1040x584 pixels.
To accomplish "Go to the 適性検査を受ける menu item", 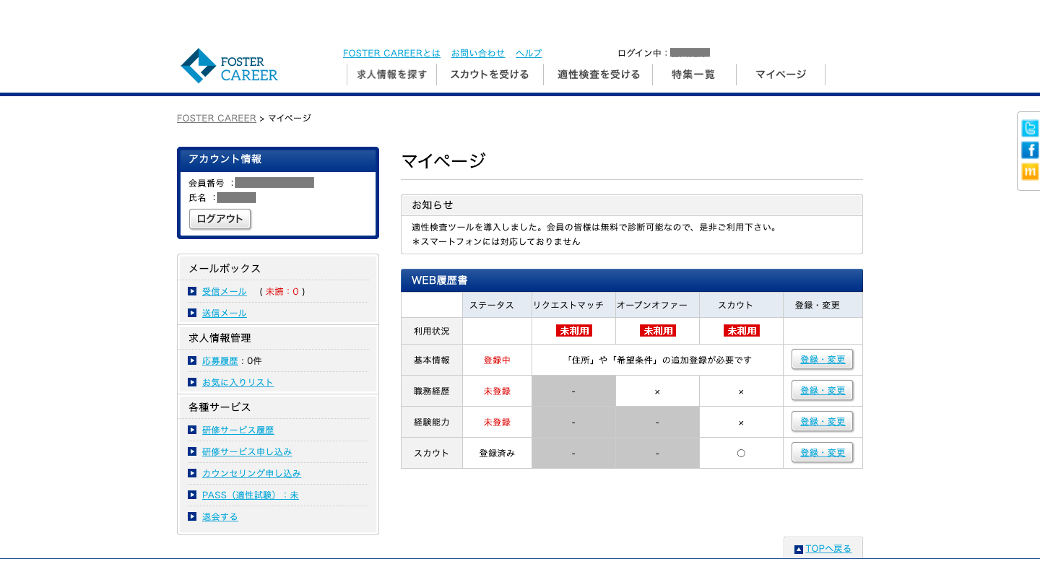I will [x=598, y=75].
